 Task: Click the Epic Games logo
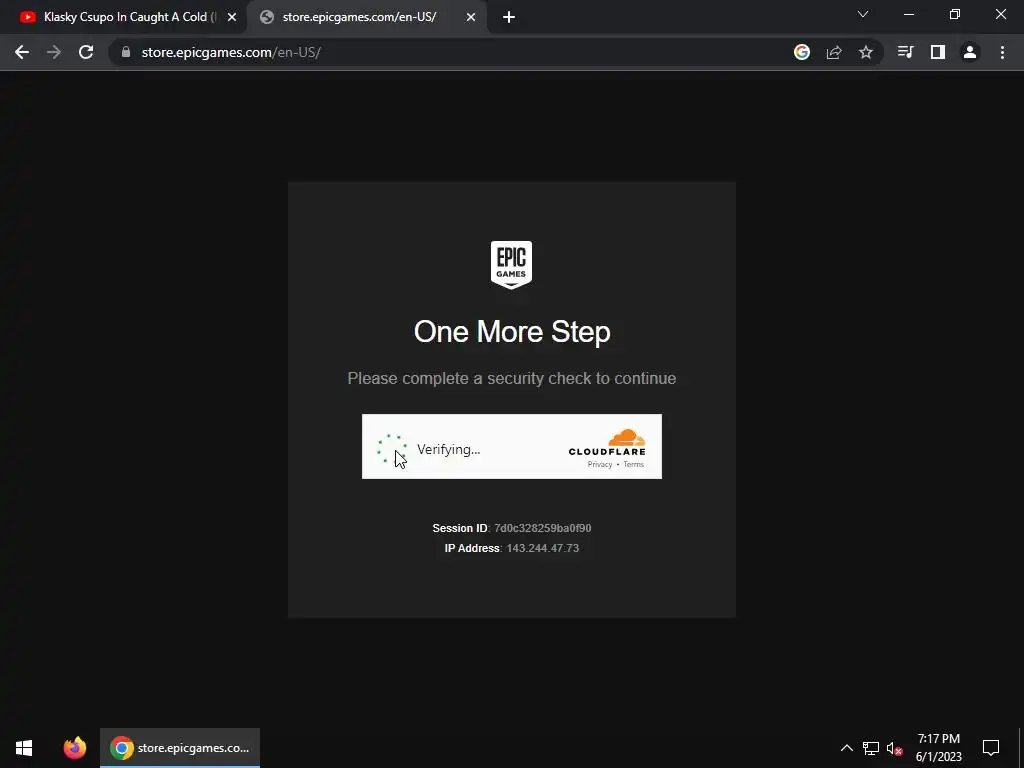point(511,264)
